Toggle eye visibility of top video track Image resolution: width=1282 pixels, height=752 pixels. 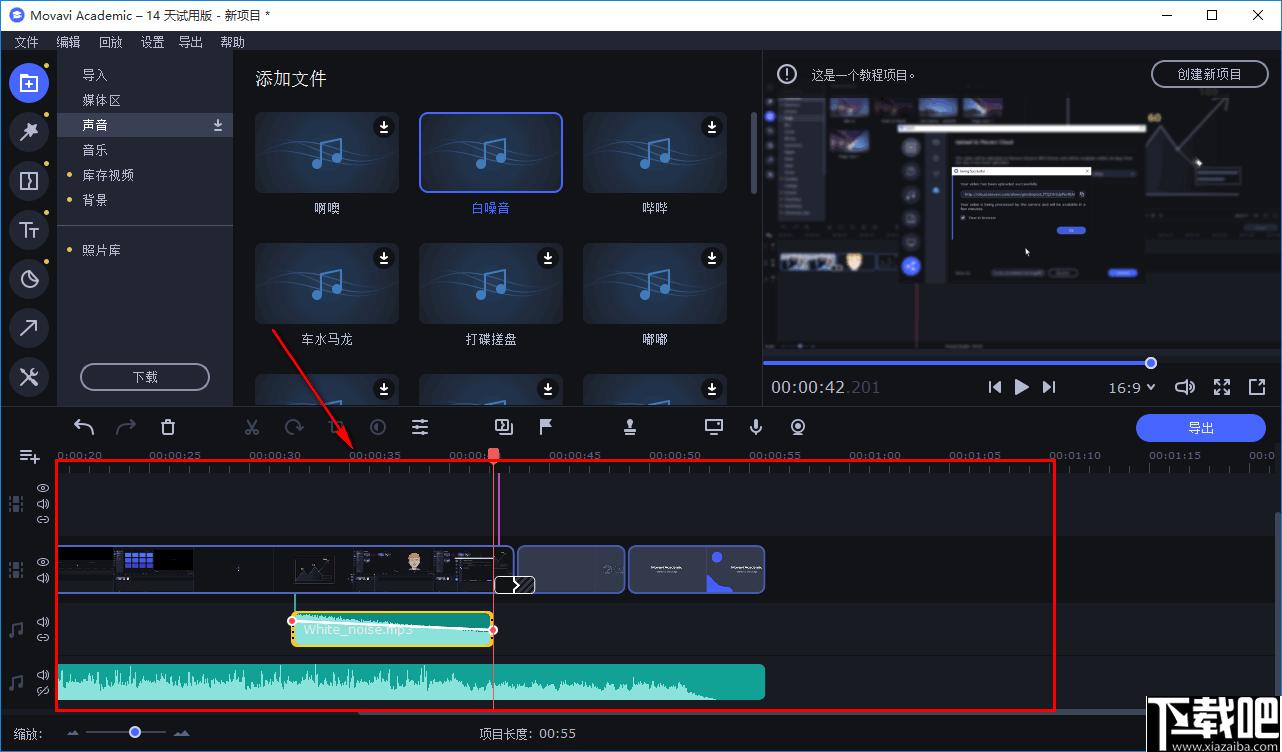point(43,488)
